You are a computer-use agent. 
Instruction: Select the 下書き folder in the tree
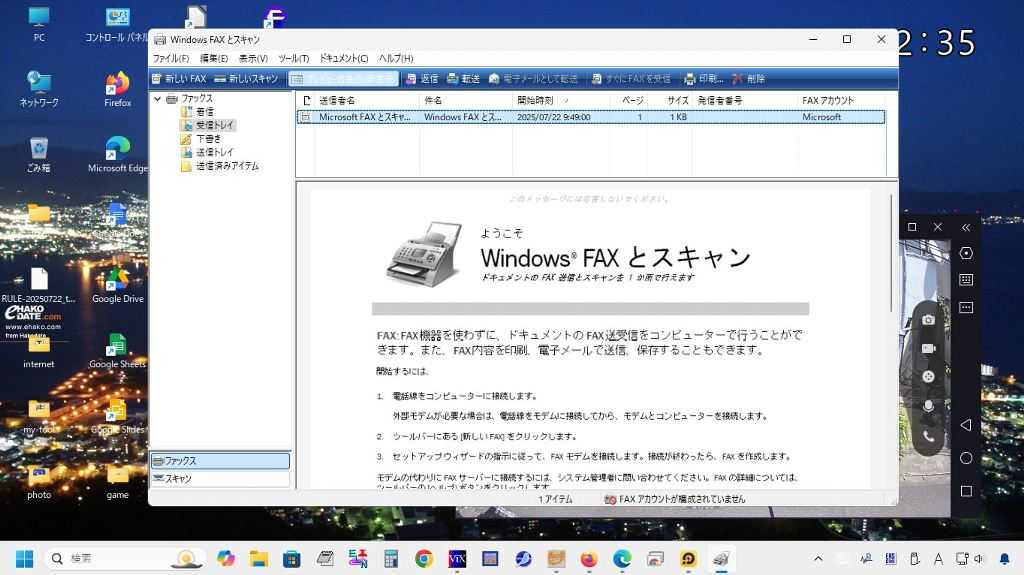click(208, 139)
